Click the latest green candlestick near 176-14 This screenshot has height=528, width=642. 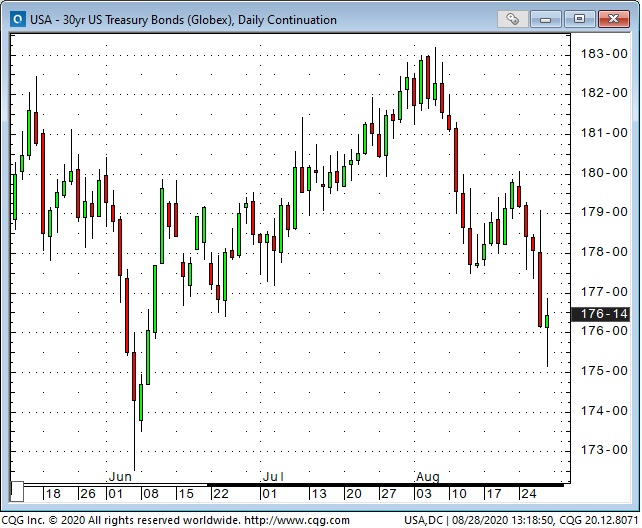click(x=547, y=321)
